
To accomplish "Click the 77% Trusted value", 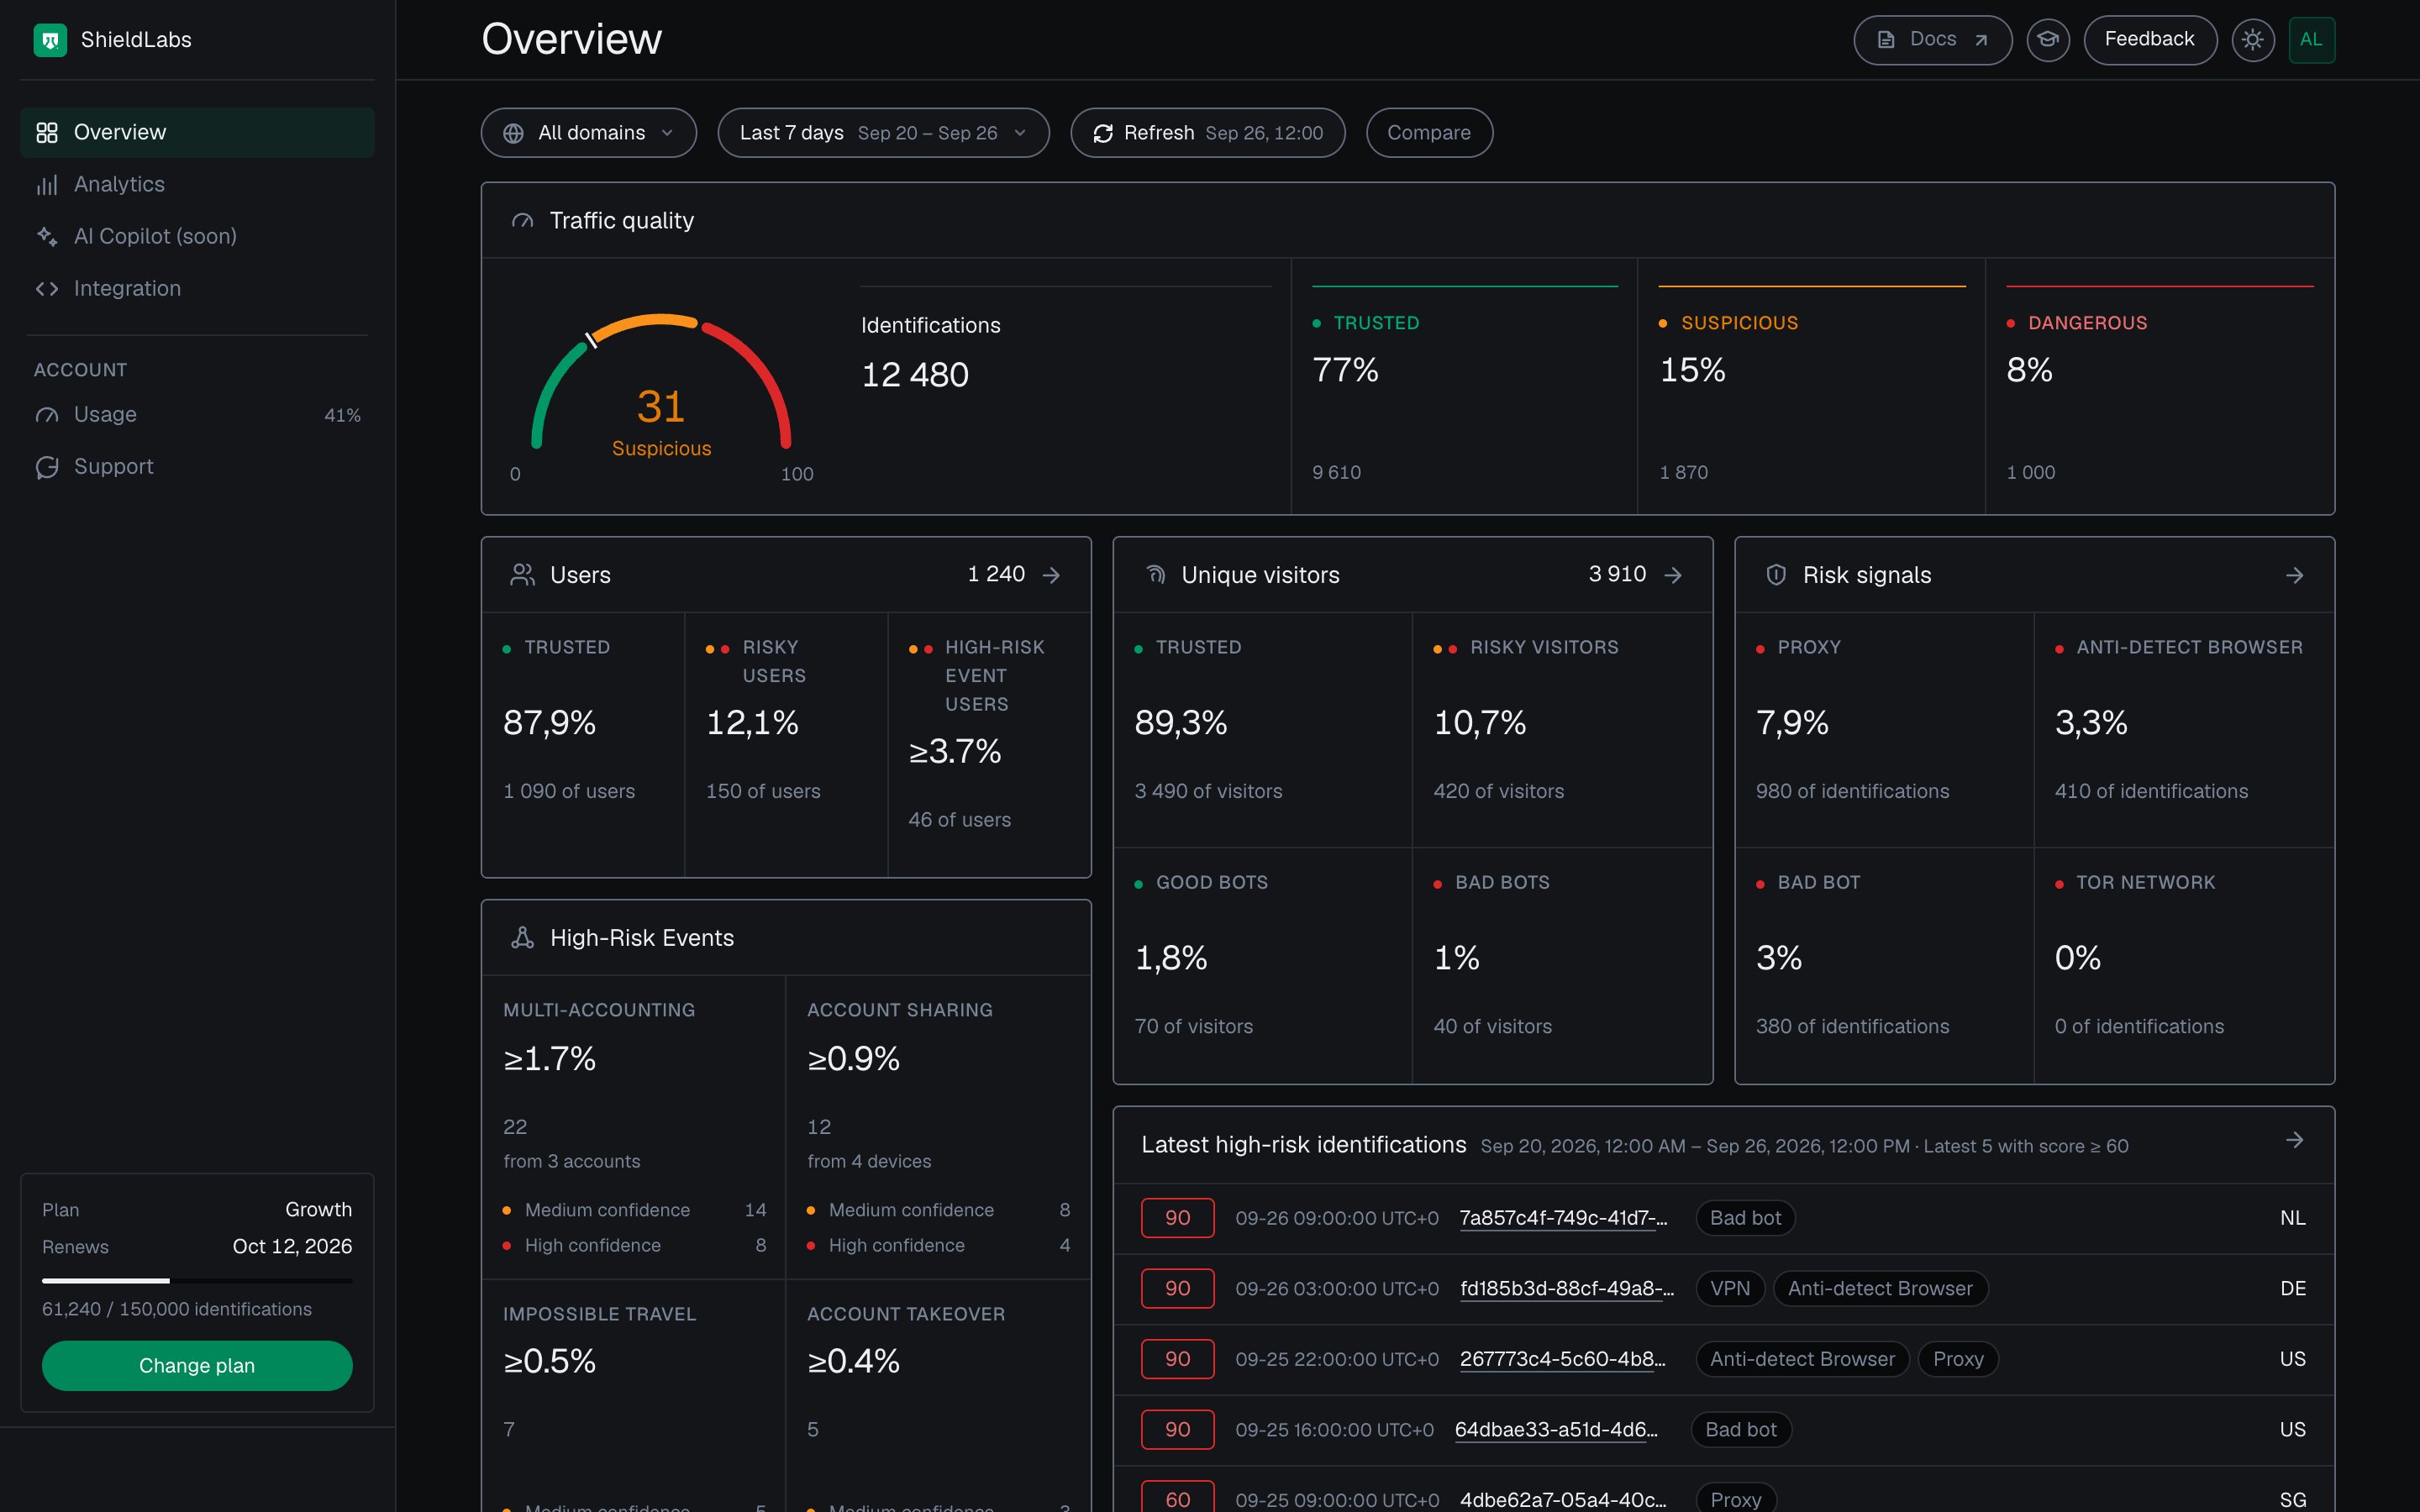I will [x=1345, y=371].
